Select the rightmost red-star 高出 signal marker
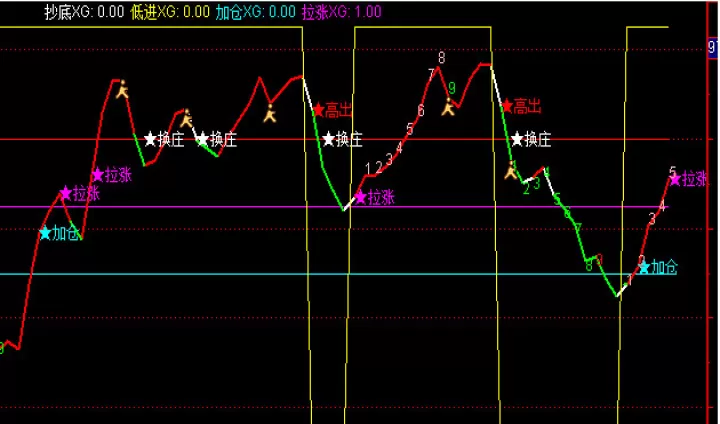 pyautogui.click(x=521, y=106)
